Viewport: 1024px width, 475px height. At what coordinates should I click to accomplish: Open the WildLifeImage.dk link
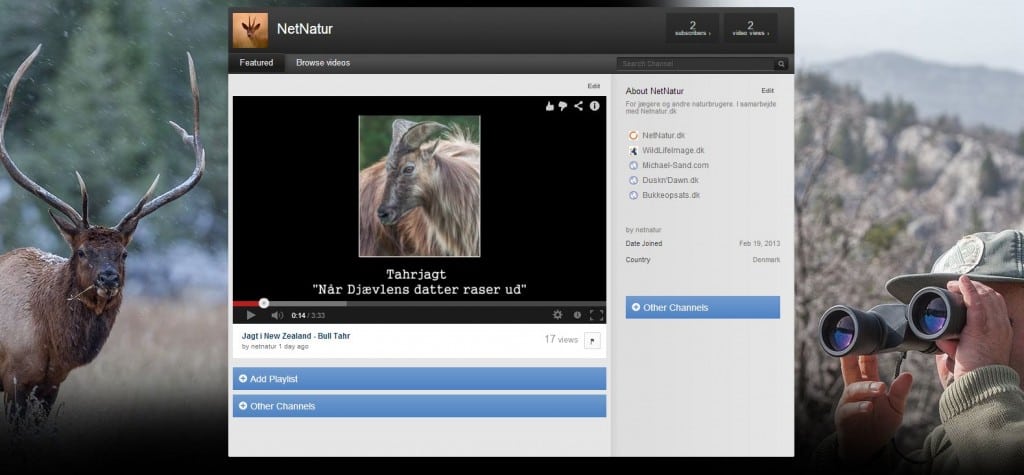(x=673, y=150)
